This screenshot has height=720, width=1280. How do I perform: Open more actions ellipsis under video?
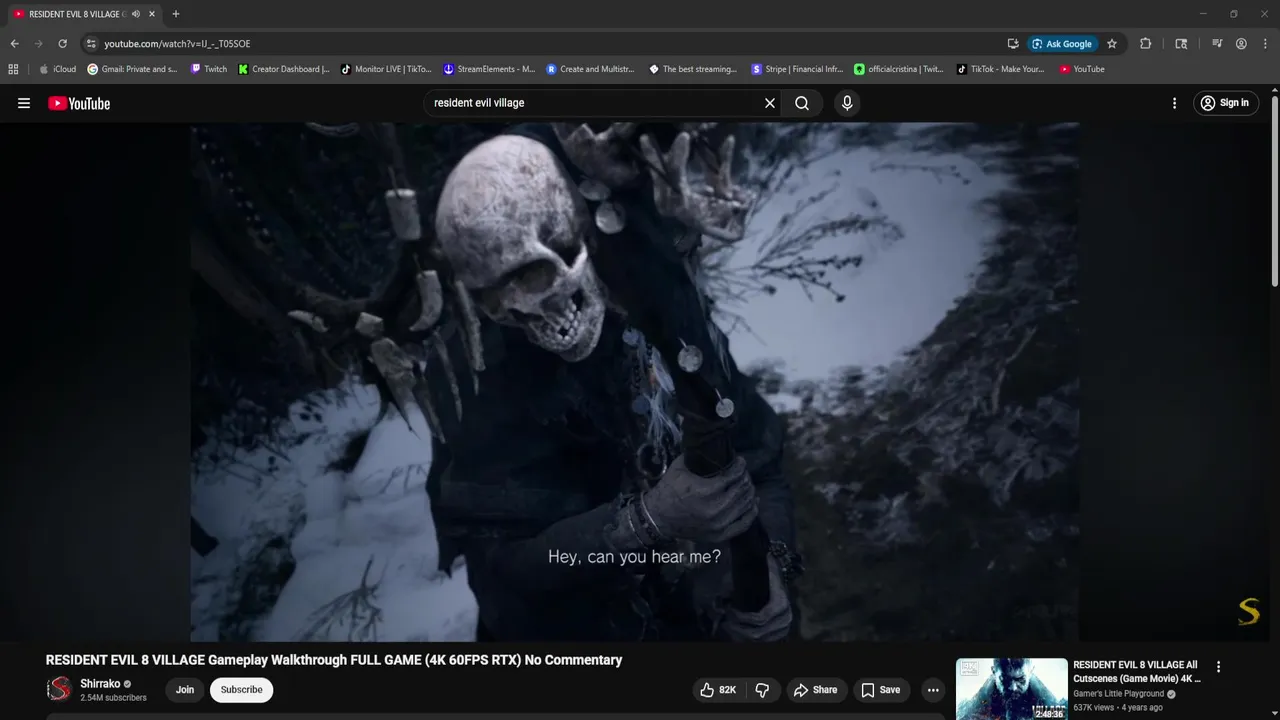click(x=933, y=690)
